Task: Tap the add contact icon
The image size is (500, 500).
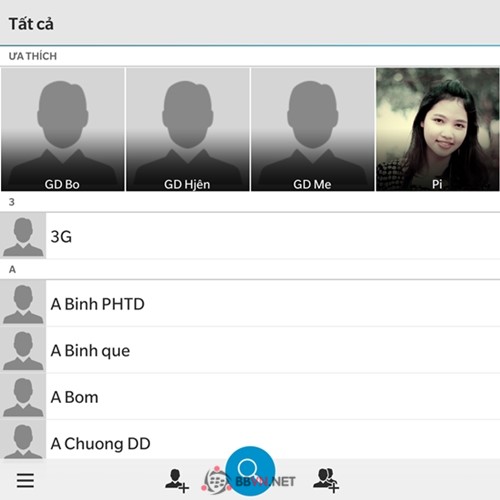Action: [177, 481]
